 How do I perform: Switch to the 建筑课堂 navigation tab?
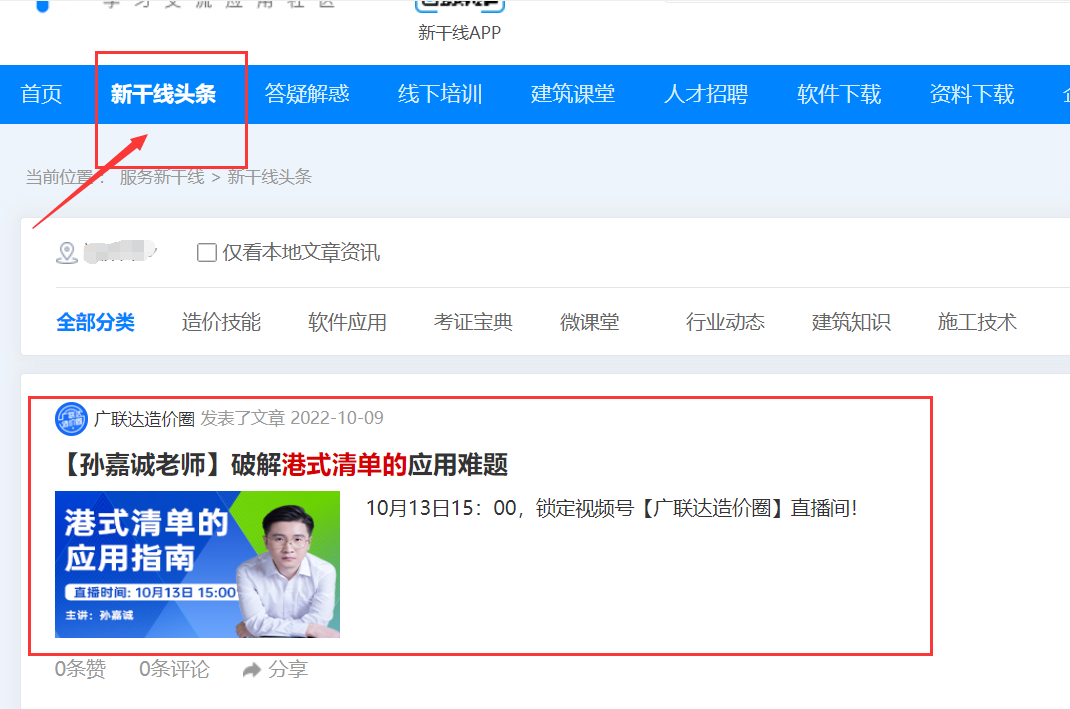[x=573, y=93]
